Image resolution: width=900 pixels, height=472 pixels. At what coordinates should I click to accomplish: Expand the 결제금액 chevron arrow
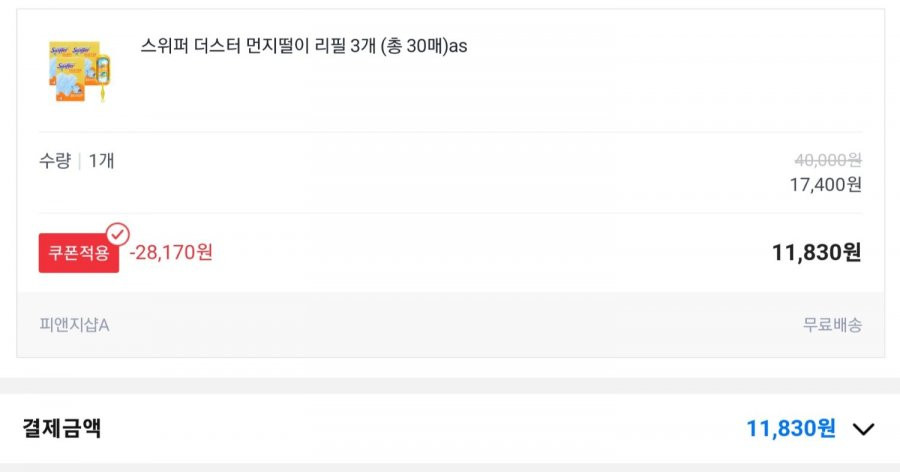[863, 429]
